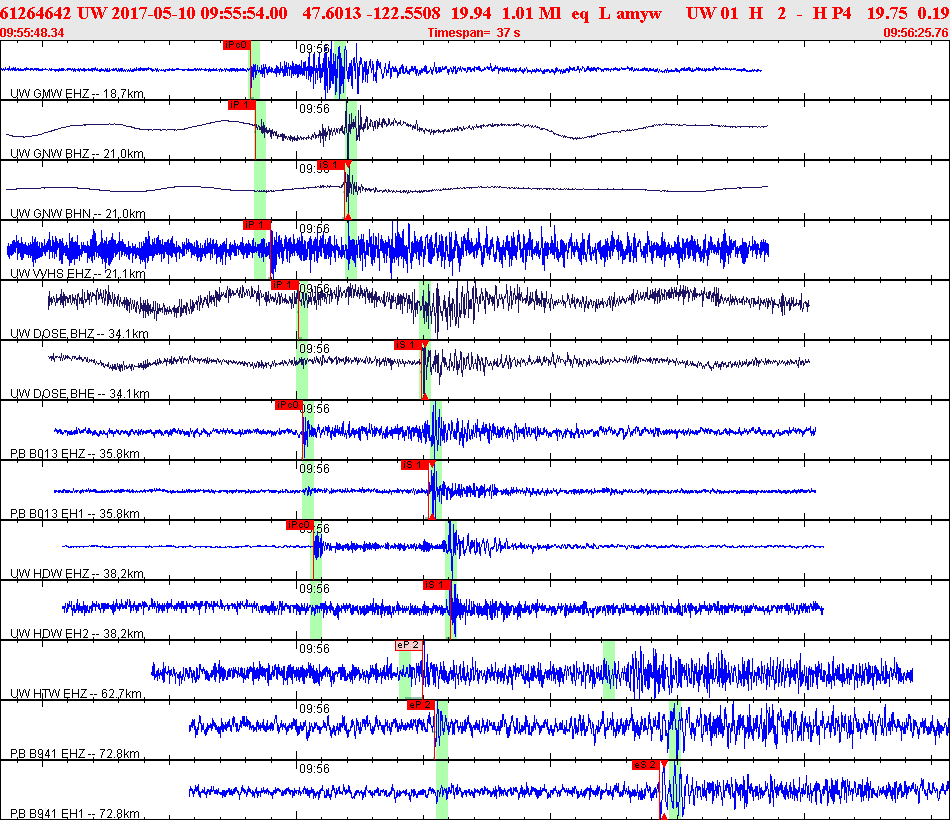Click the 'Timespan= 37 s' label
This screenshot has height=820, width=950.
(474, 33)
